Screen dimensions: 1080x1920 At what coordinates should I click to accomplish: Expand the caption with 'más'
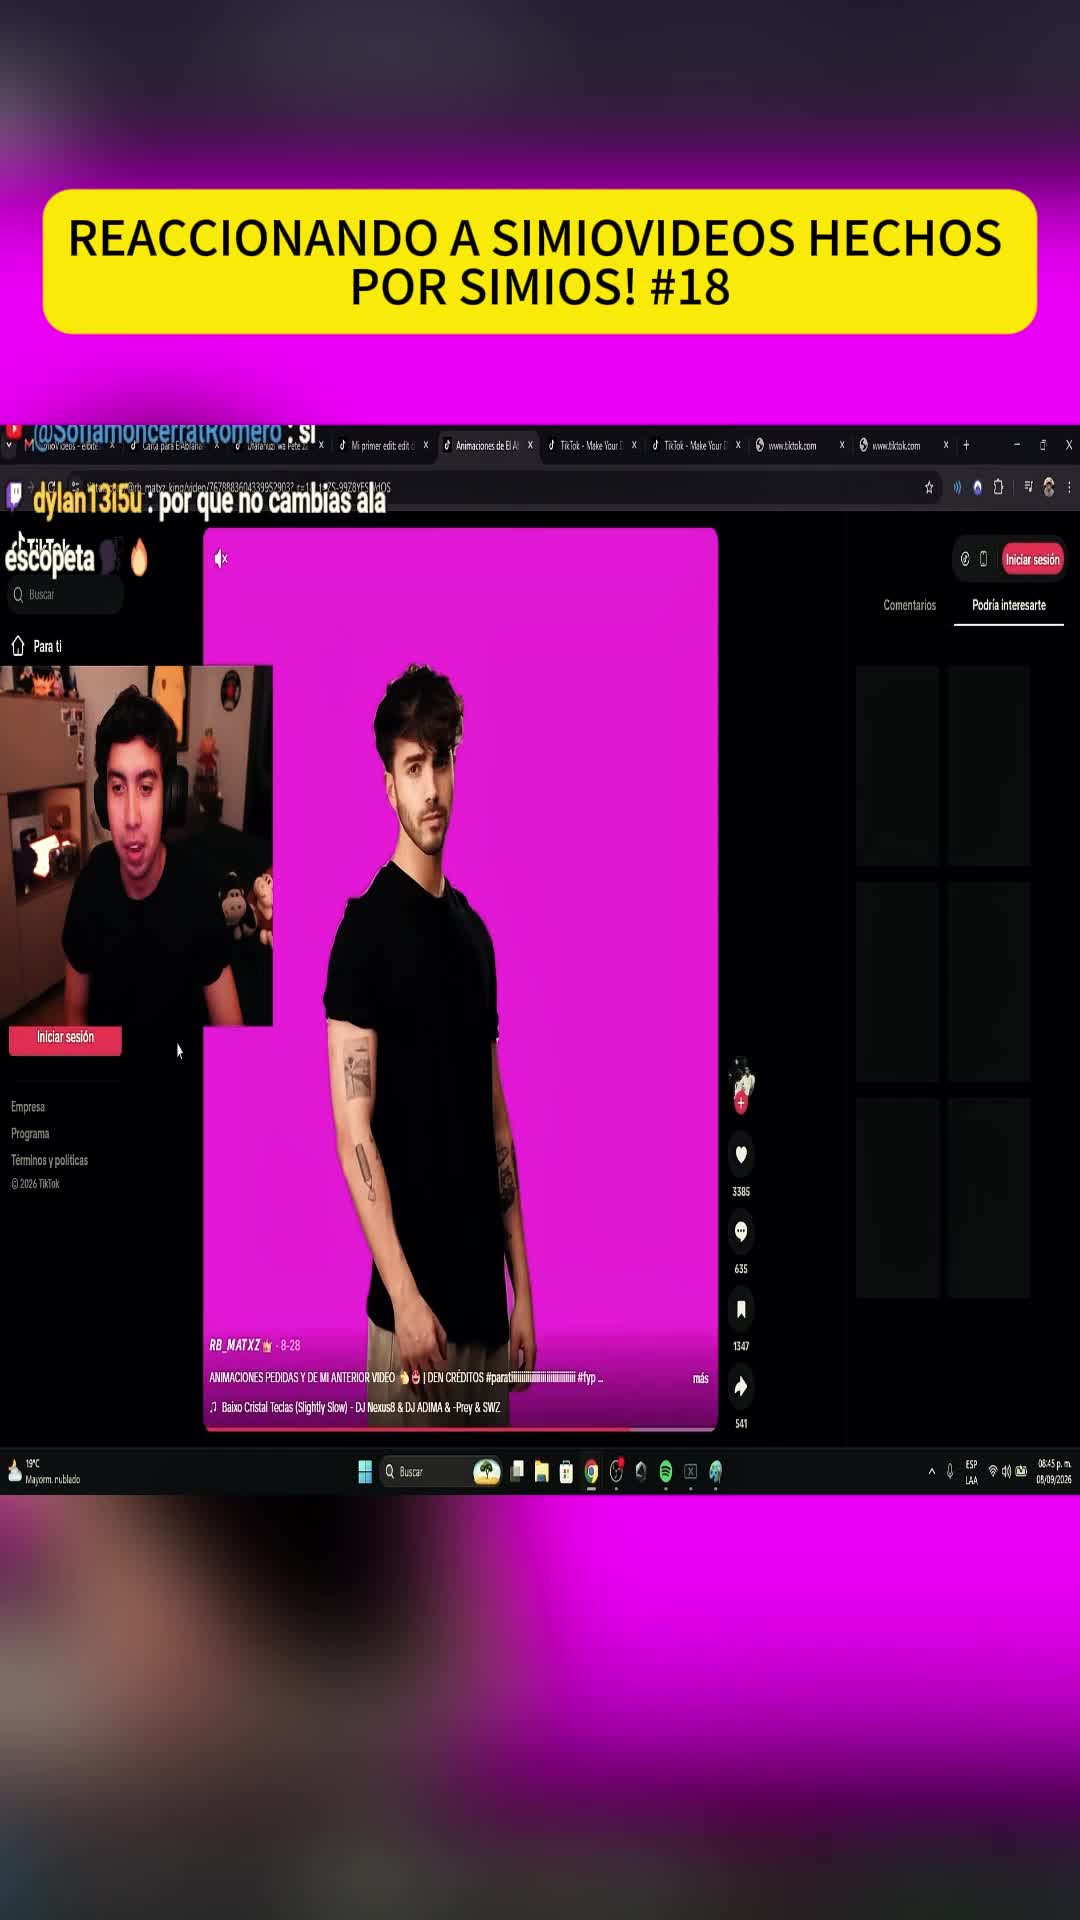coord(700,1378)
